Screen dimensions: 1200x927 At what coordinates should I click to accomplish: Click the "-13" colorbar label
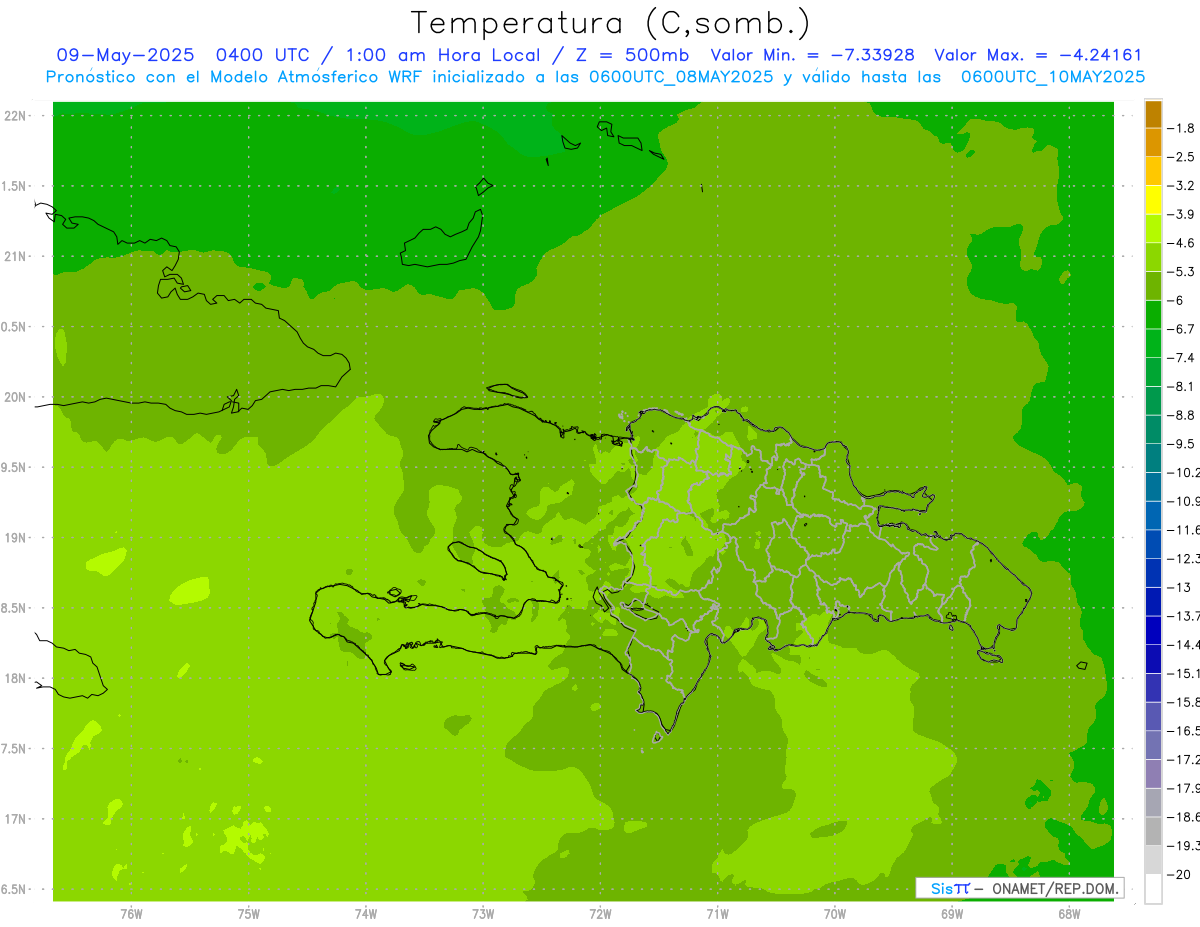click(x=1177, y=587)
